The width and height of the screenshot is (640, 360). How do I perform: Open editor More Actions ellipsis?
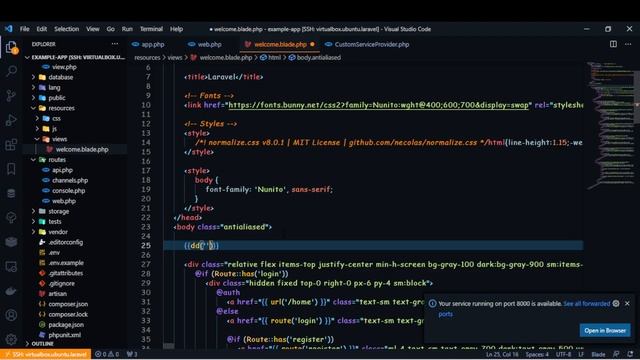628,44
